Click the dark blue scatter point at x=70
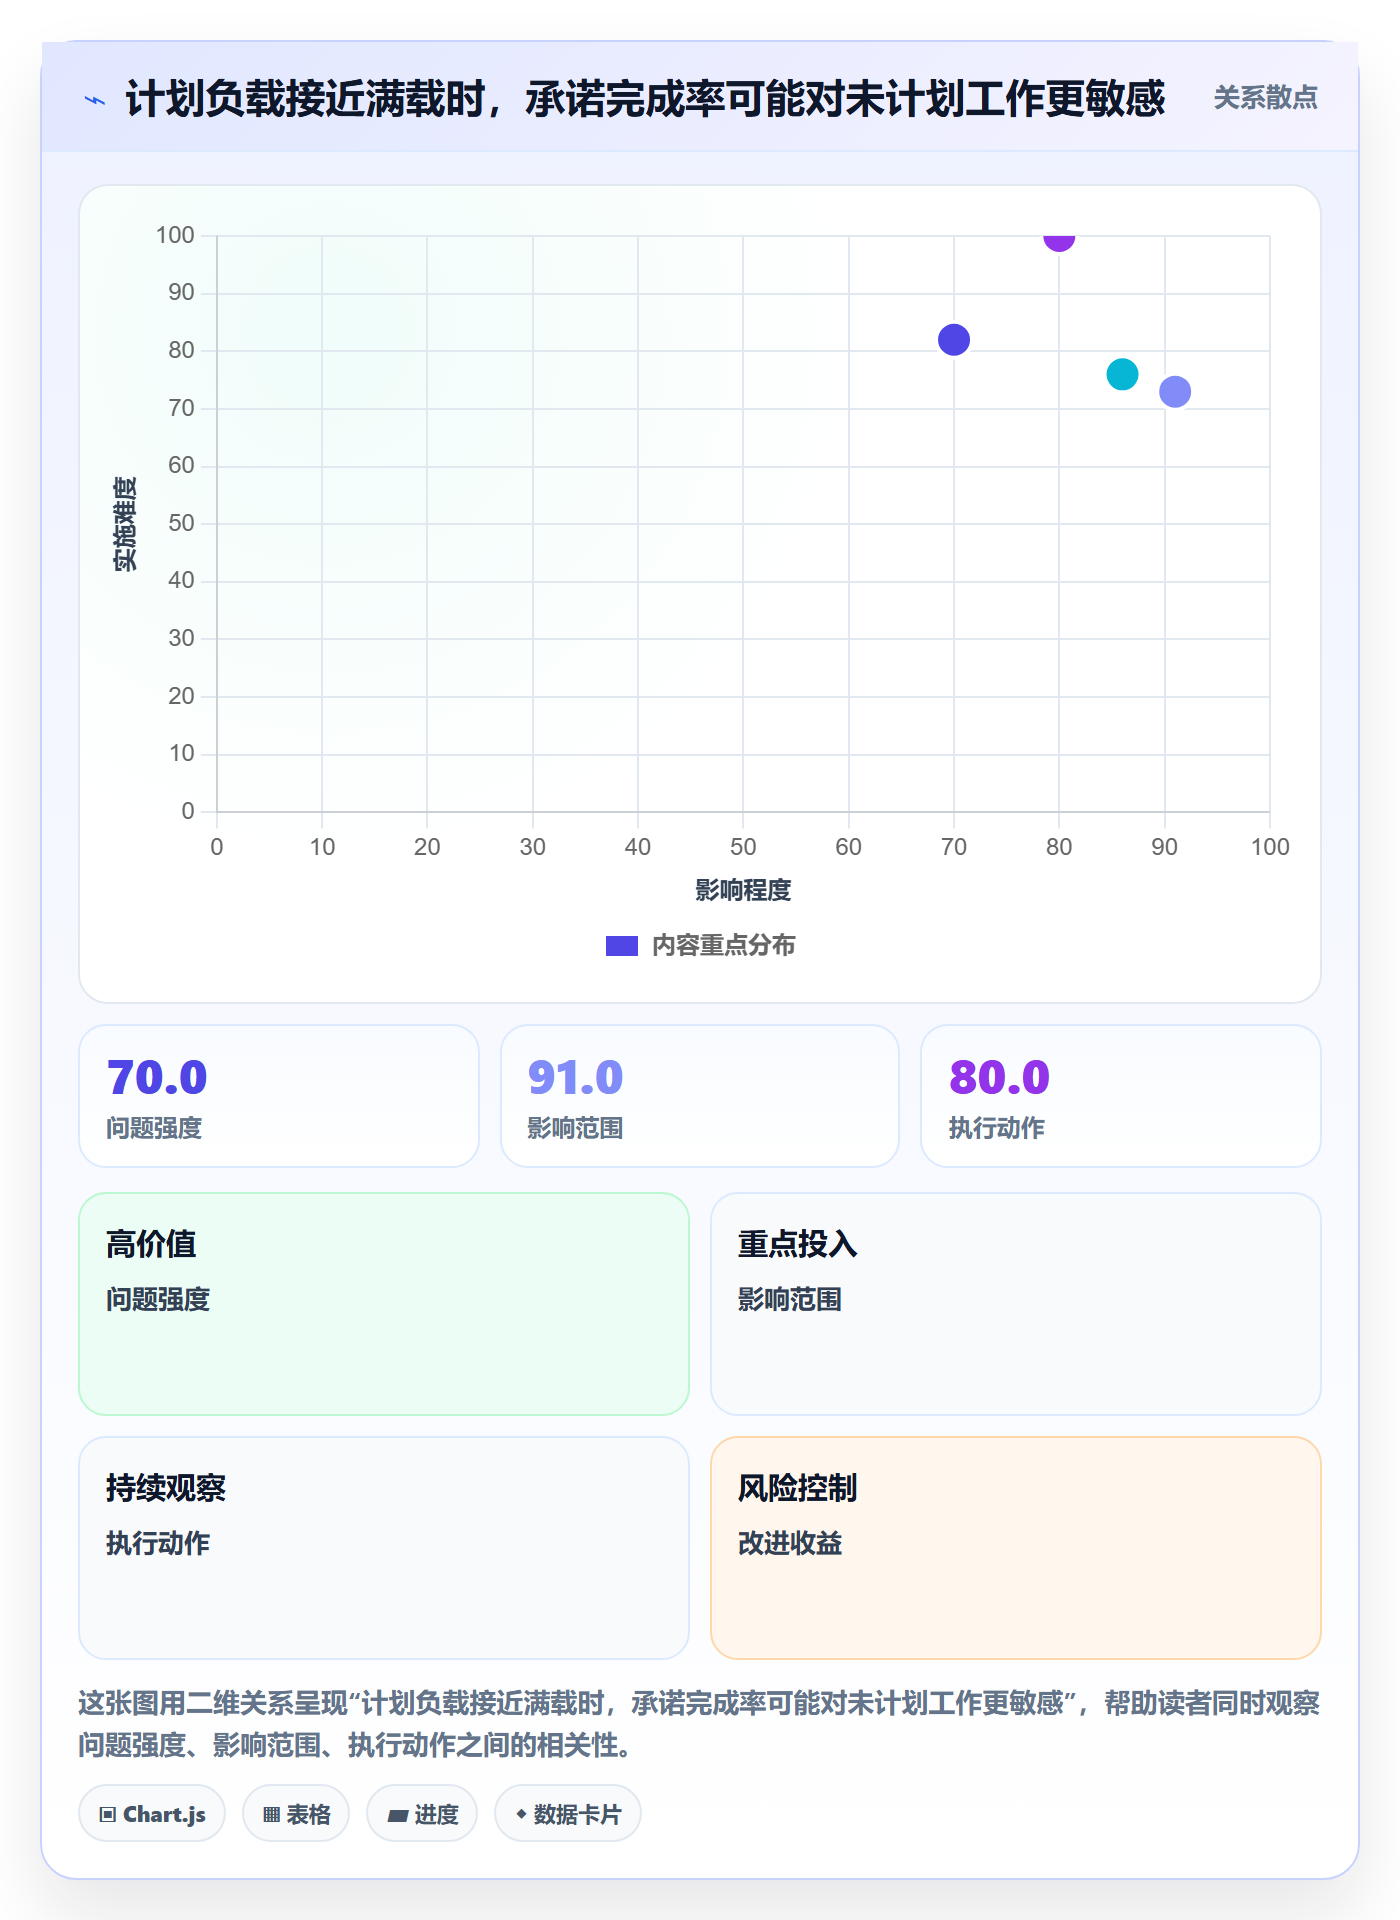This screenshot has width=1400, height=1920. (954, 340)
